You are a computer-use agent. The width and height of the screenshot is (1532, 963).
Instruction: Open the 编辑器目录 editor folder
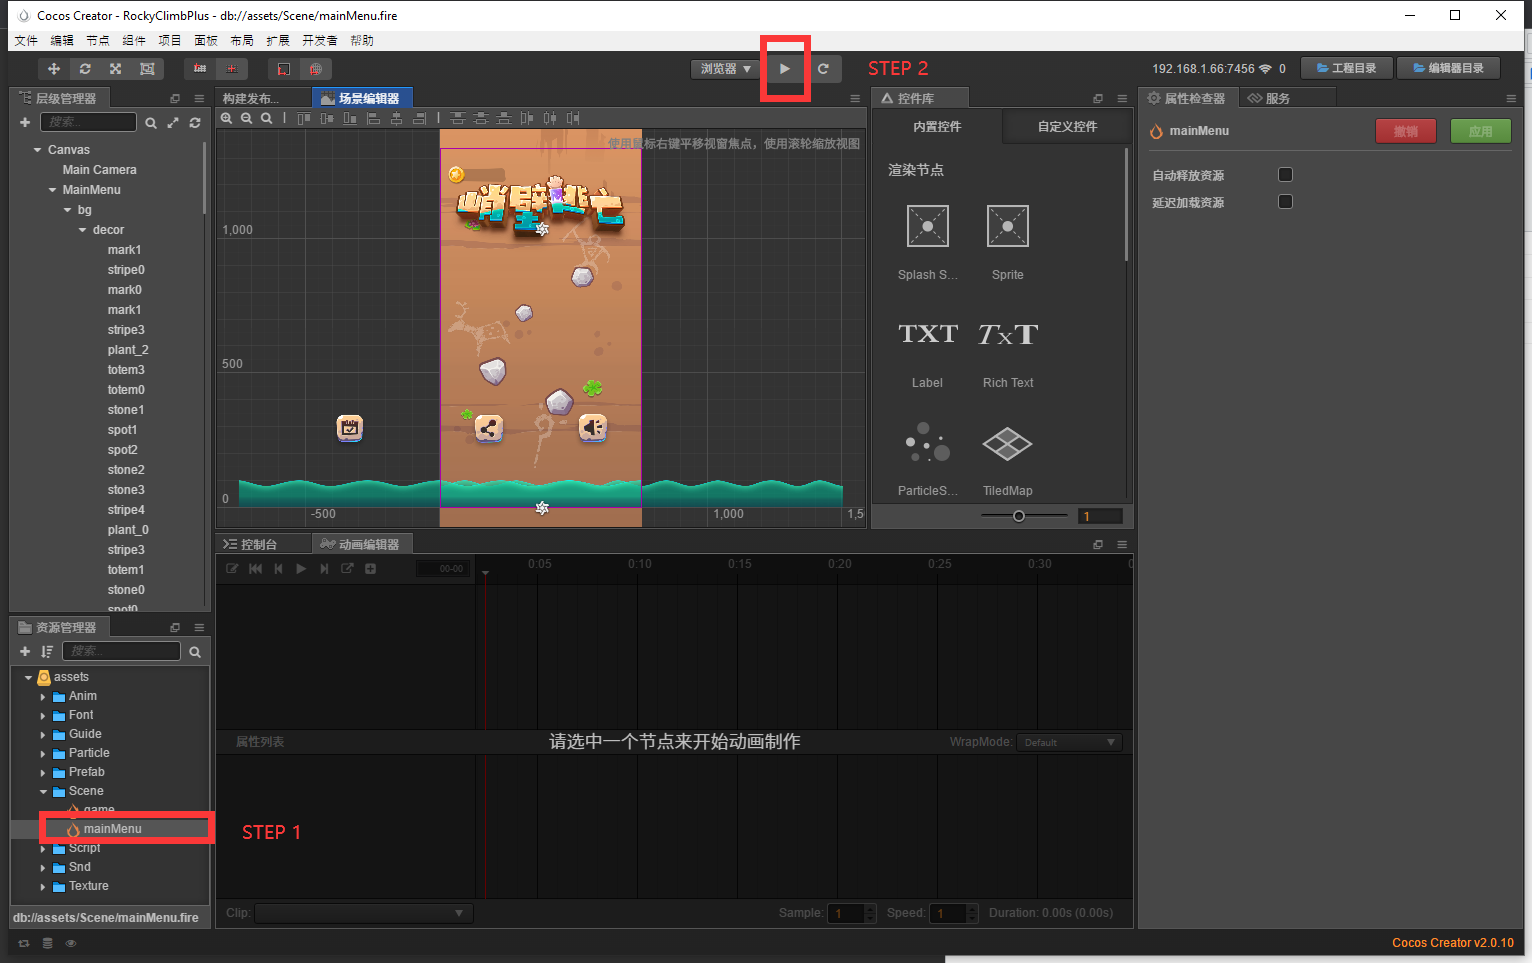1449,68
